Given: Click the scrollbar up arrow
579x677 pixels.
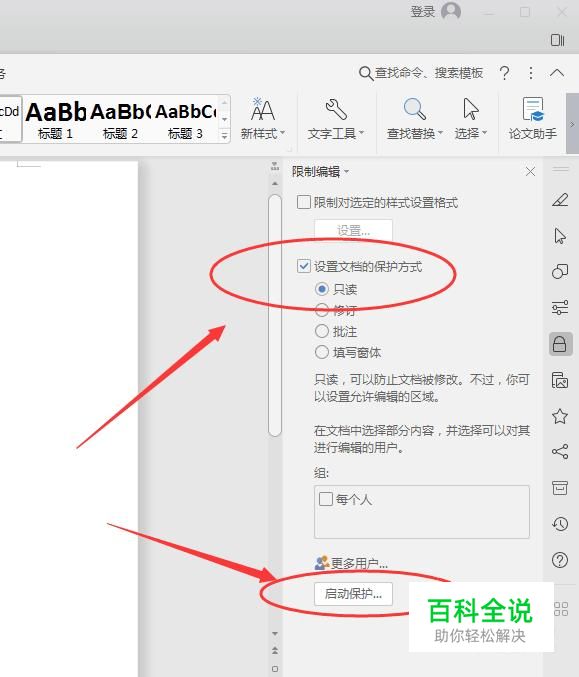Looking at the screenshot, I should coord(275,183).
